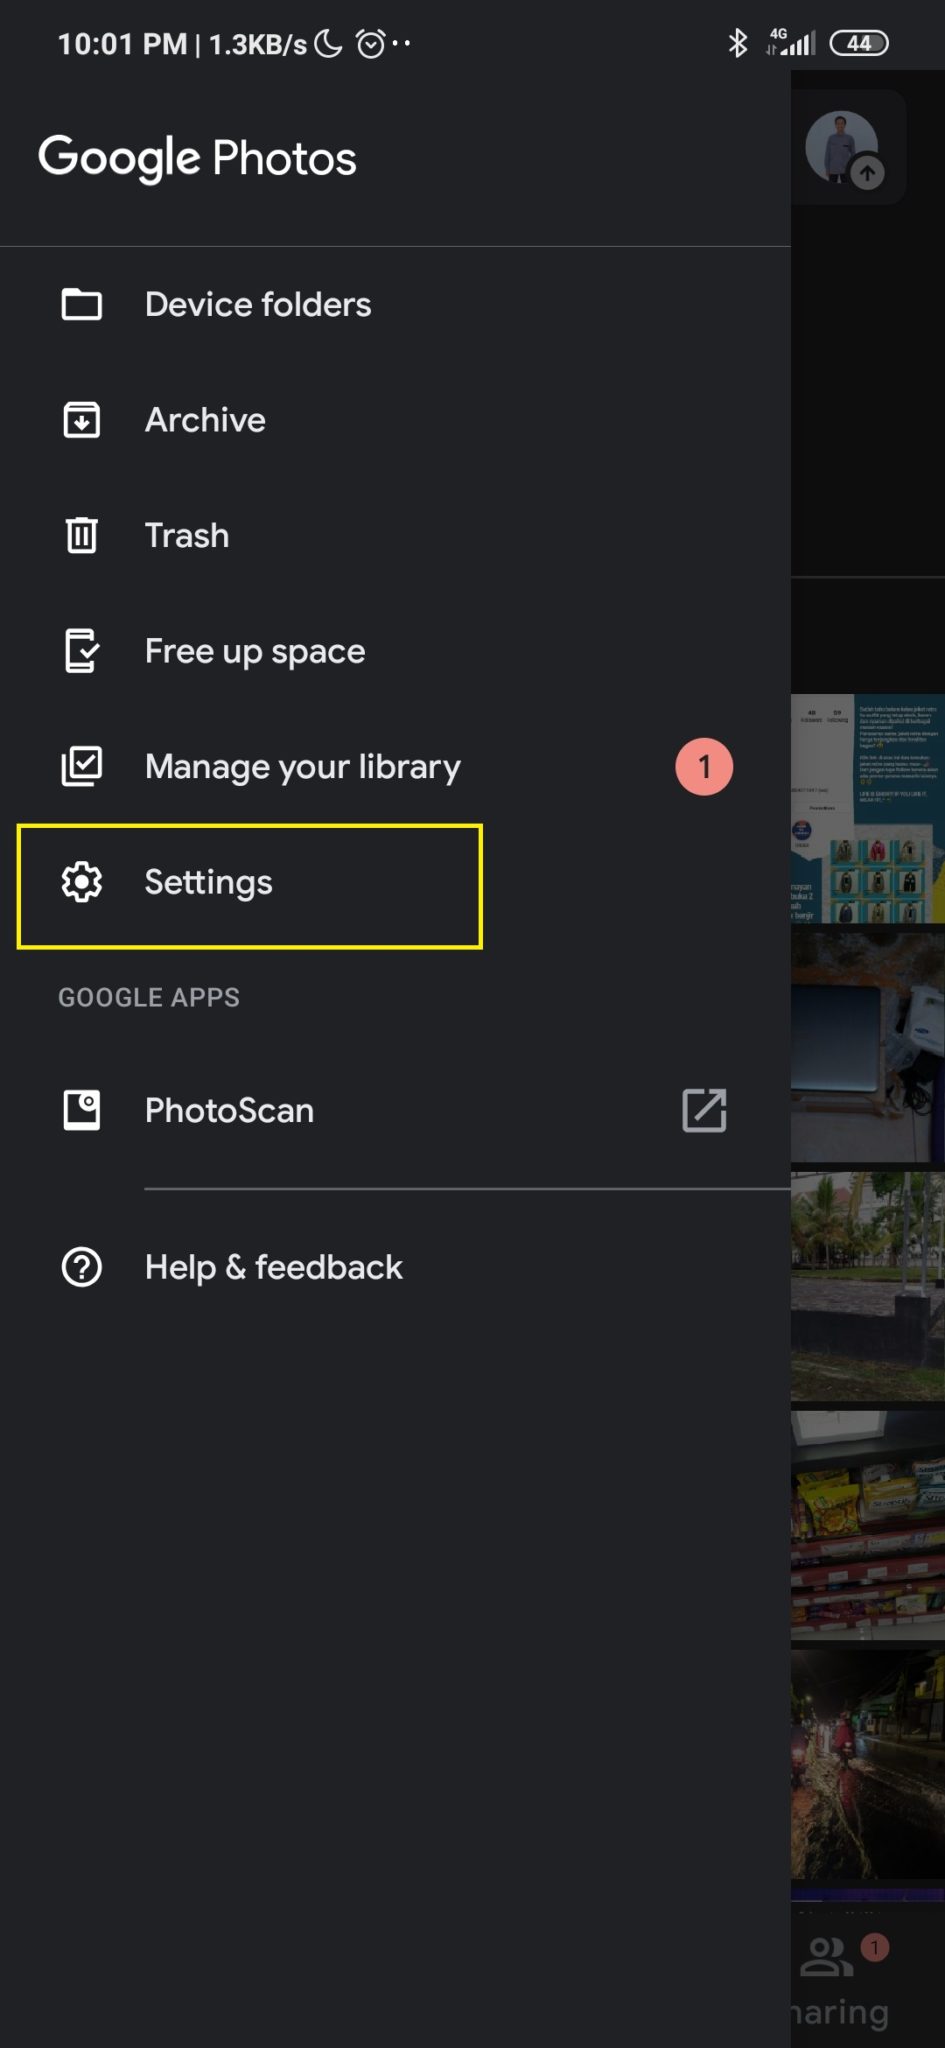Tap the red notification badge on Manage your library
The image size is (945, 2048).
click(704, 767)
